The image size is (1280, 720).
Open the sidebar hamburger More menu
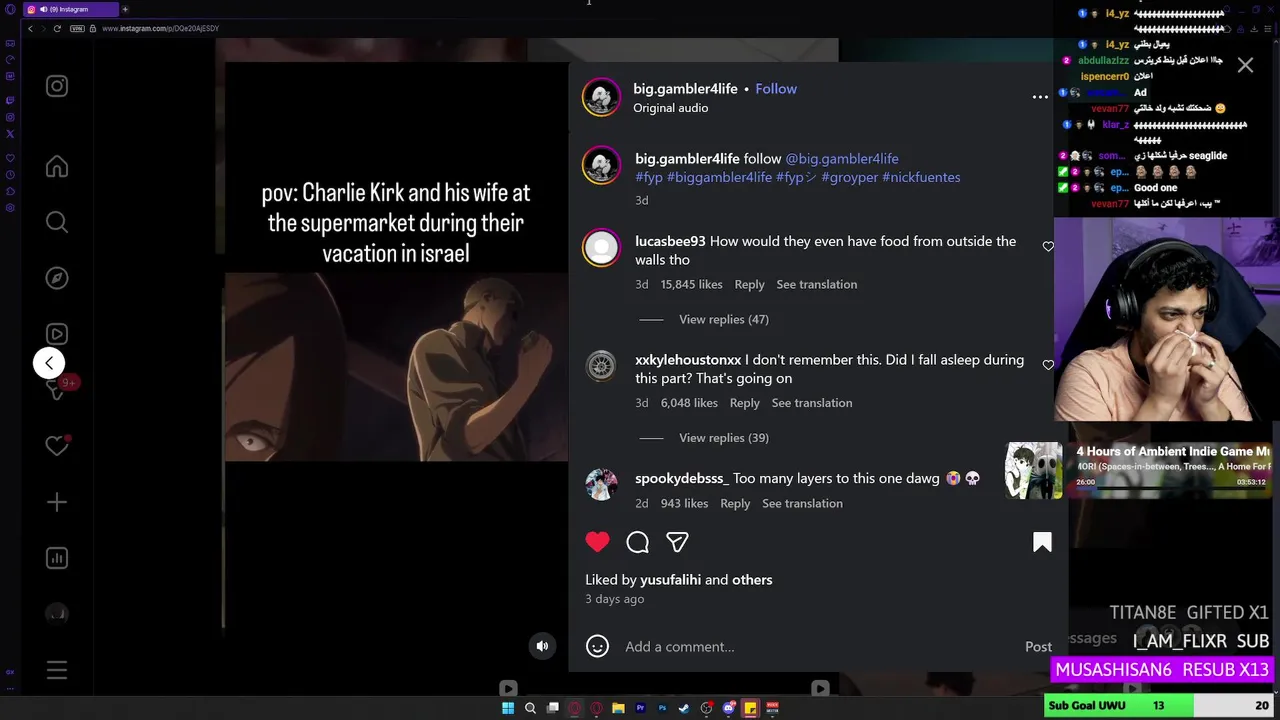coord(57,670)
